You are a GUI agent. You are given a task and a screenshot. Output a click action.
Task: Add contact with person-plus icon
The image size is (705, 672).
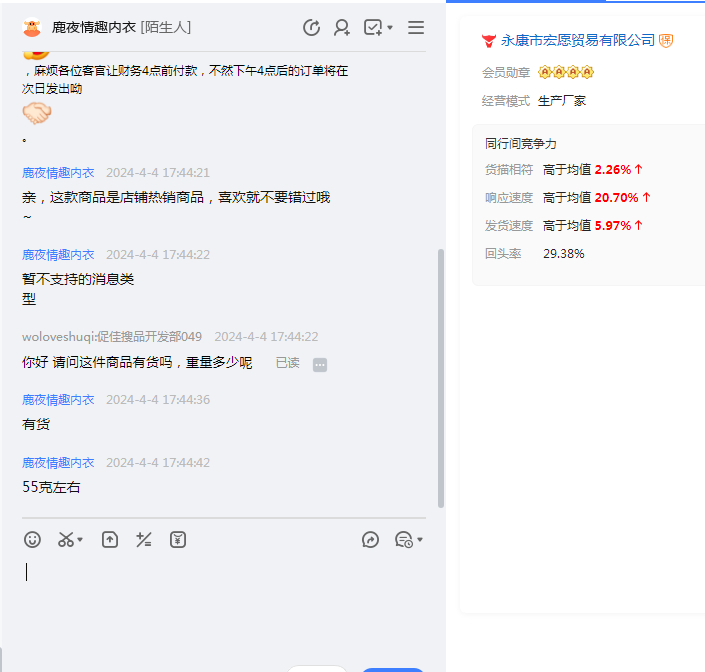[x=342, y=27]
